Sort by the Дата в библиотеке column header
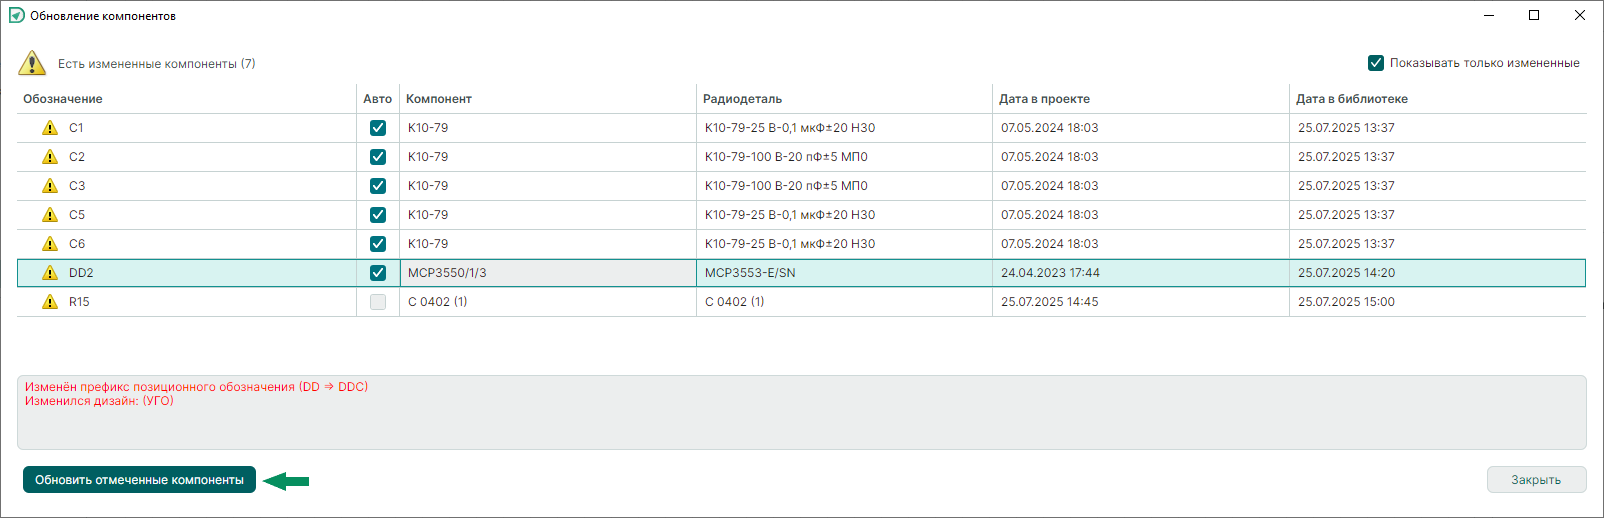Screen dimensions: 1604x518 1438,99
